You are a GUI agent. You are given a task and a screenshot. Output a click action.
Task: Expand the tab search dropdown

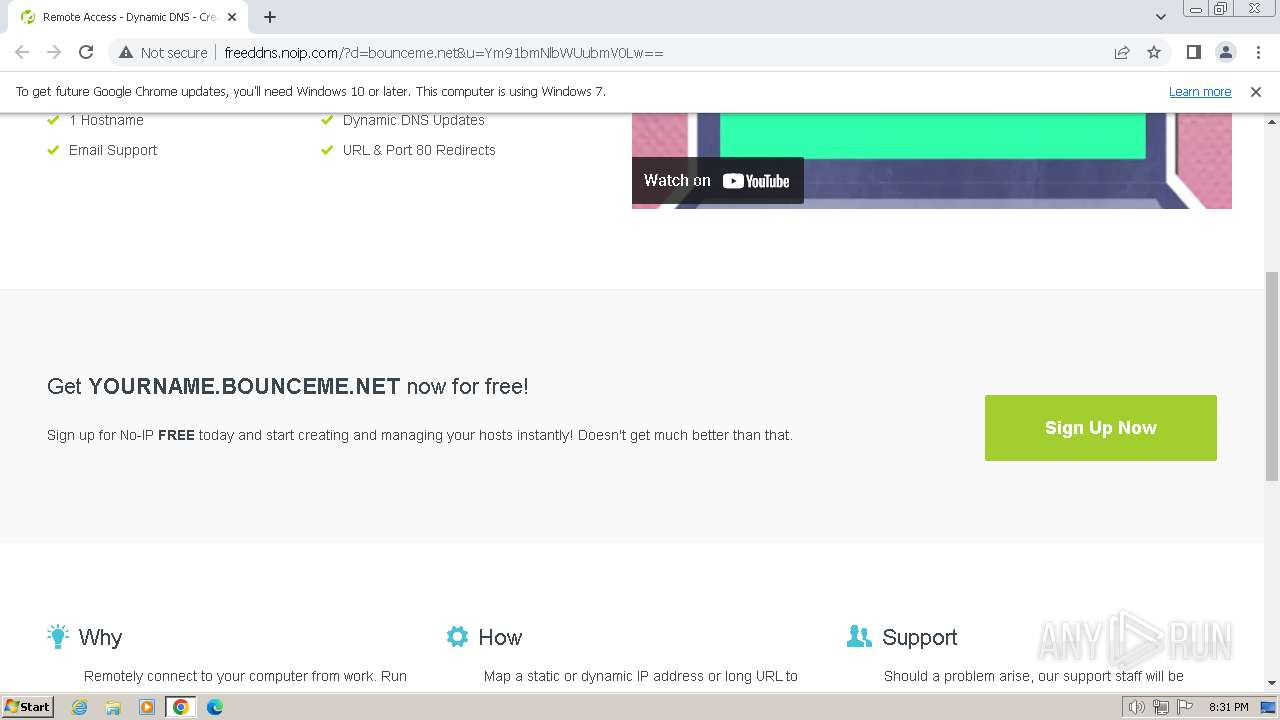point(1161,17)
